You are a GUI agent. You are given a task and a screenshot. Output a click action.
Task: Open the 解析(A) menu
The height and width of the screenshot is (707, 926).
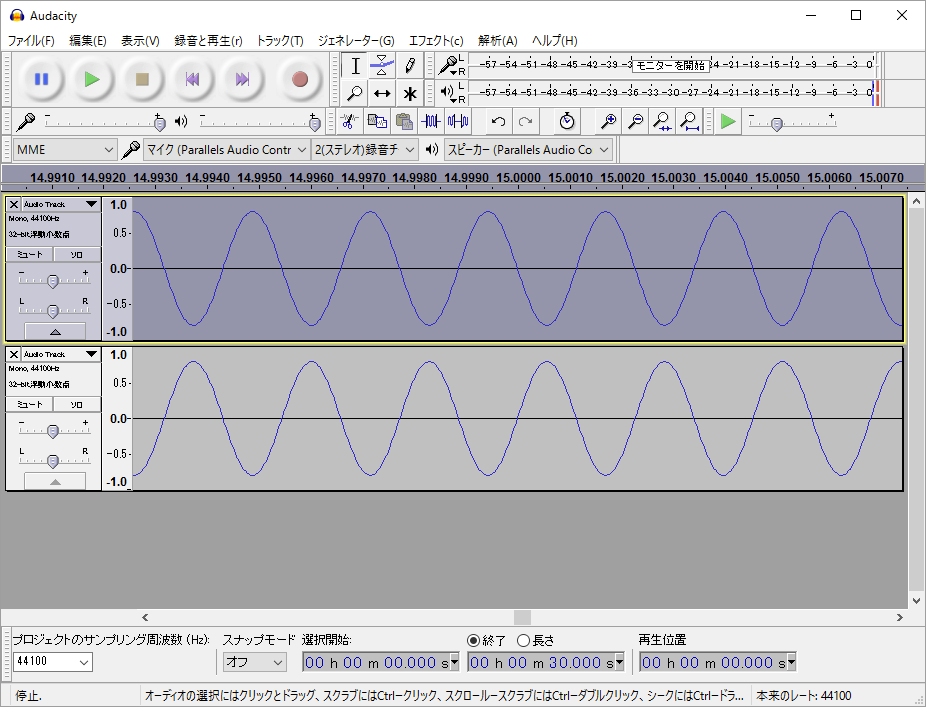[497, 41]
